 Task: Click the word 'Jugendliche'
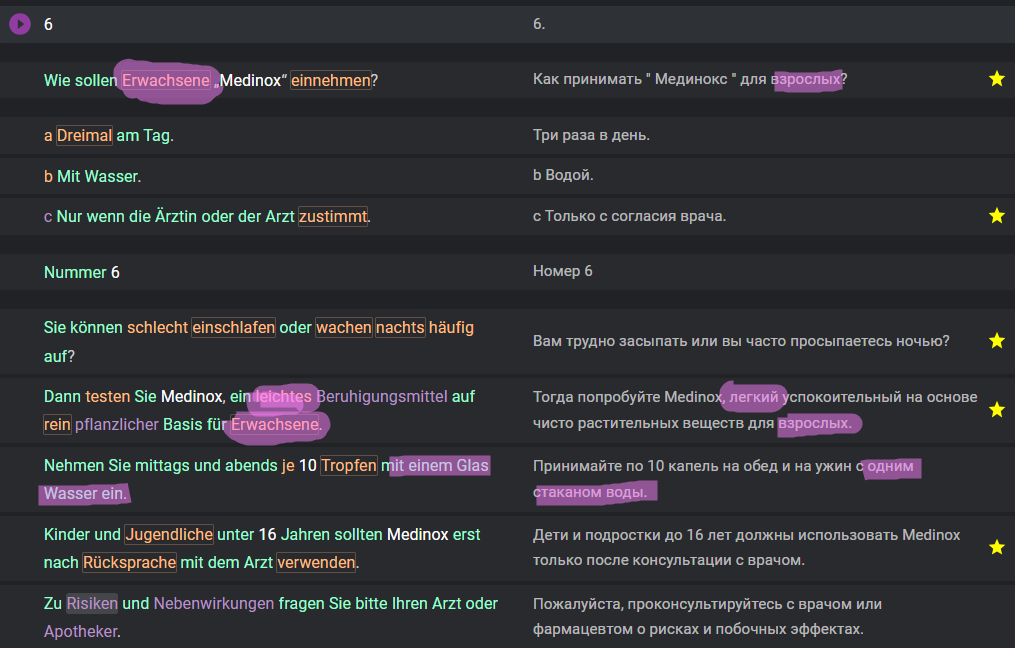pos(169,534)
